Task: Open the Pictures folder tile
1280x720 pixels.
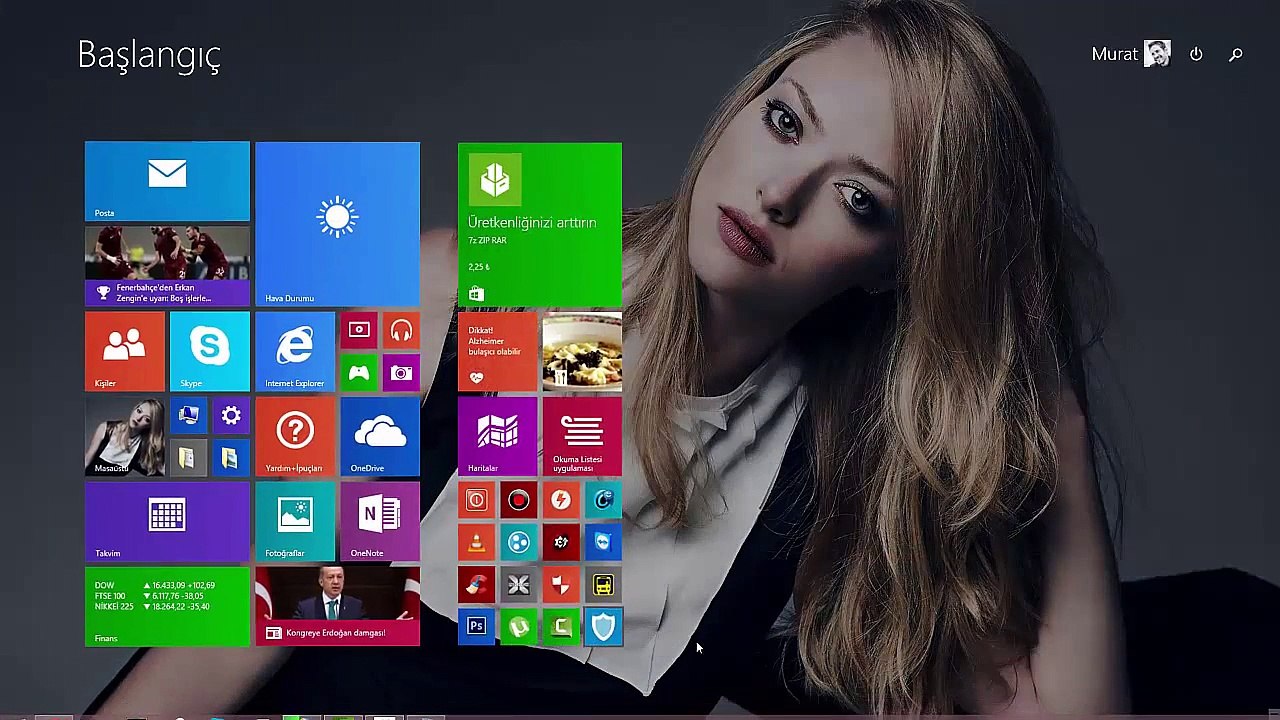Action: [x=231, y=458]
